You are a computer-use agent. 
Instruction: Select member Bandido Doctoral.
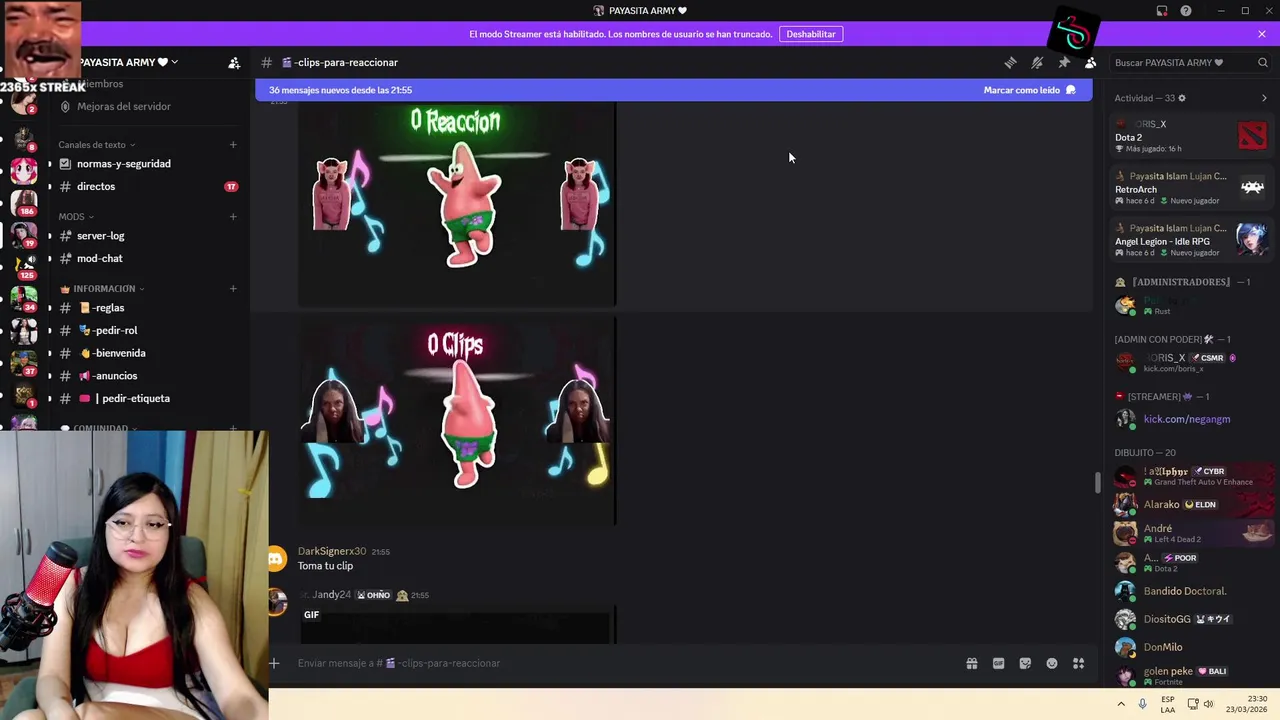1192,591
